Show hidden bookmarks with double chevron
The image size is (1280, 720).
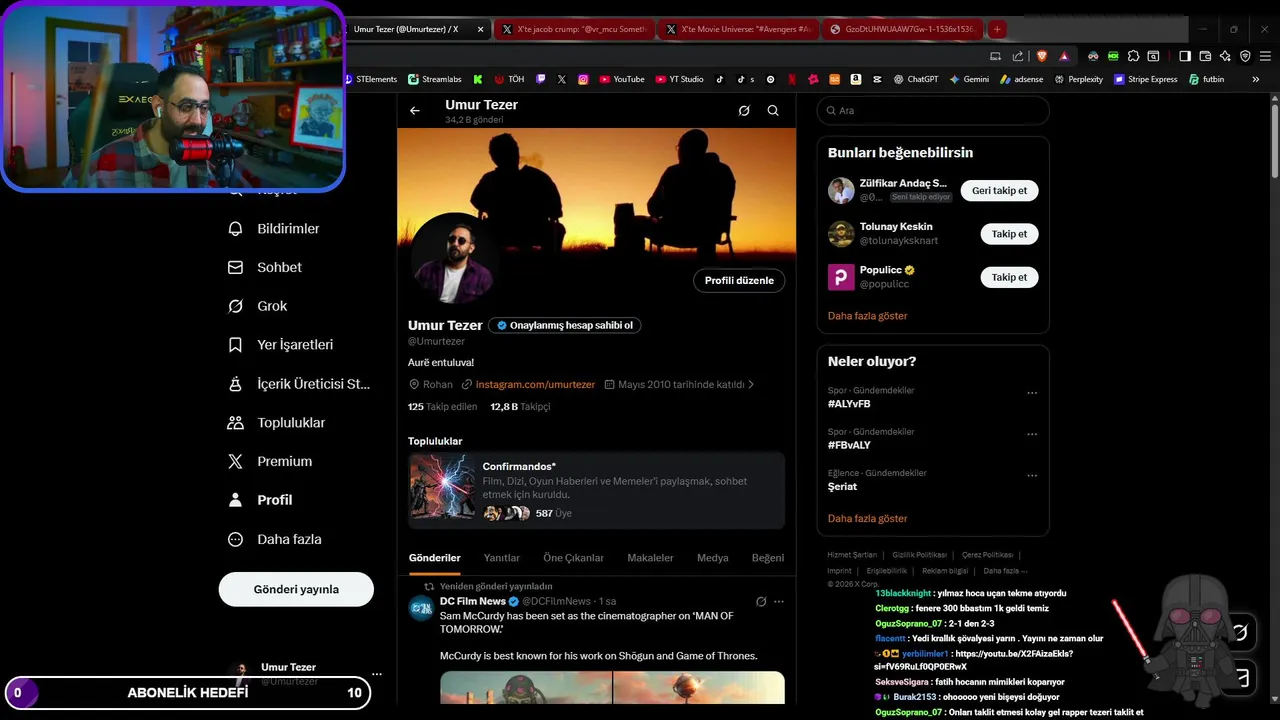click(x=1256, y=79)
